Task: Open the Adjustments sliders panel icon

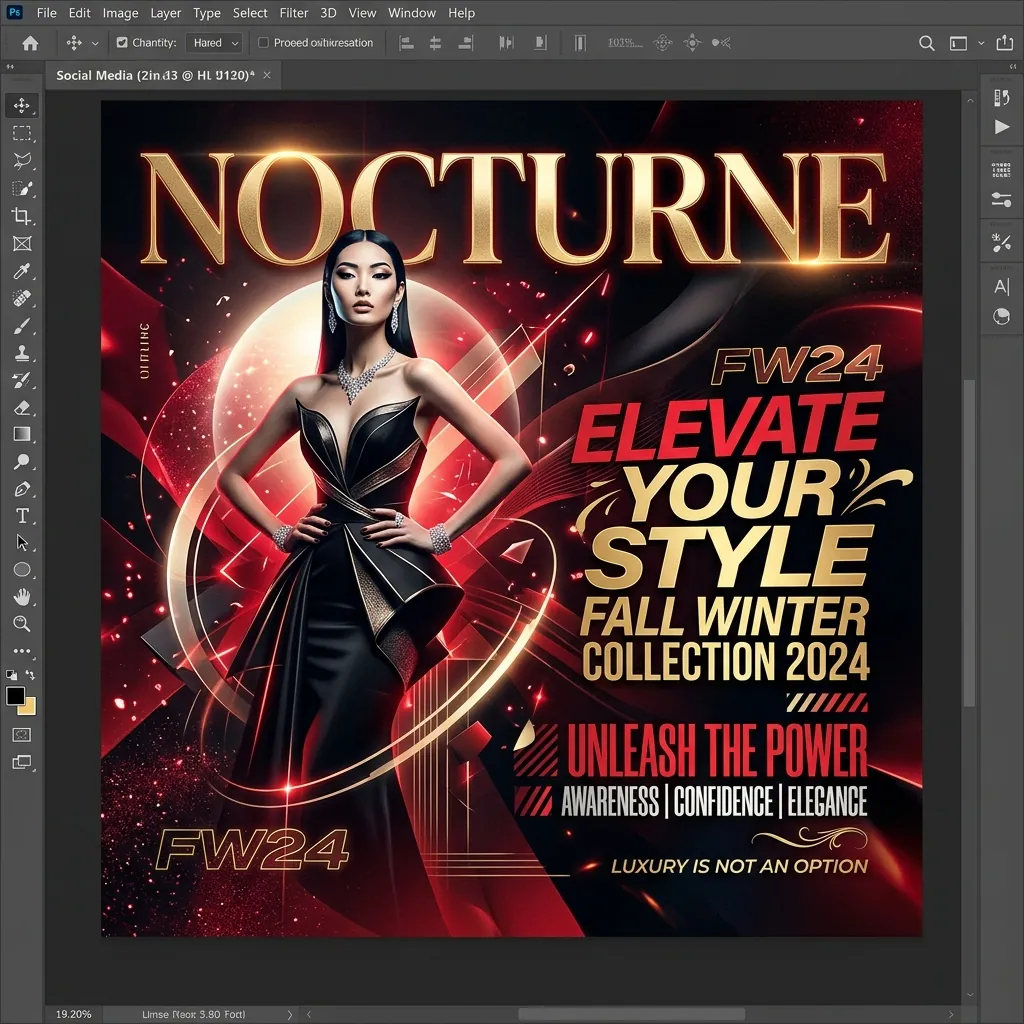Action: [1002, 199]
